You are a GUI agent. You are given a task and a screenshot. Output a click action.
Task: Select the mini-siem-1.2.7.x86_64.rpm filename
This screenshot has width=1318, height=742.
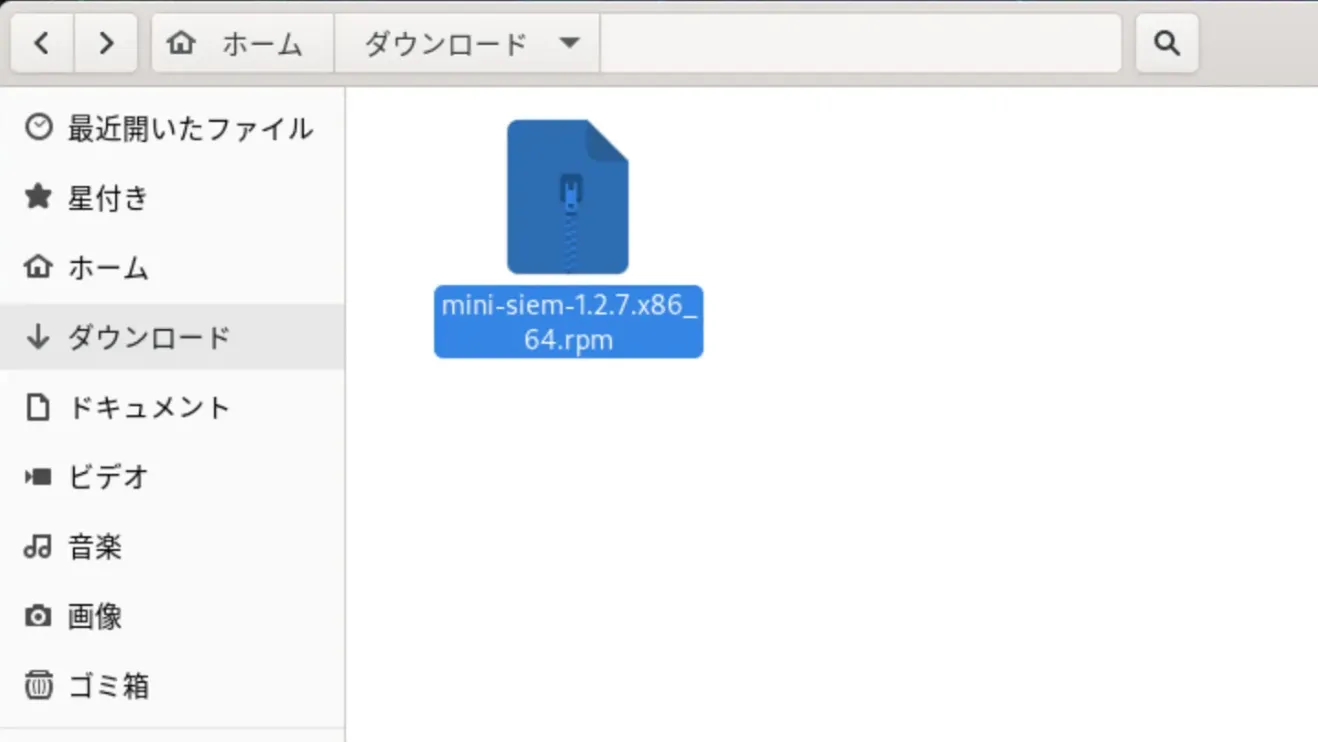(x=568, y=321)
